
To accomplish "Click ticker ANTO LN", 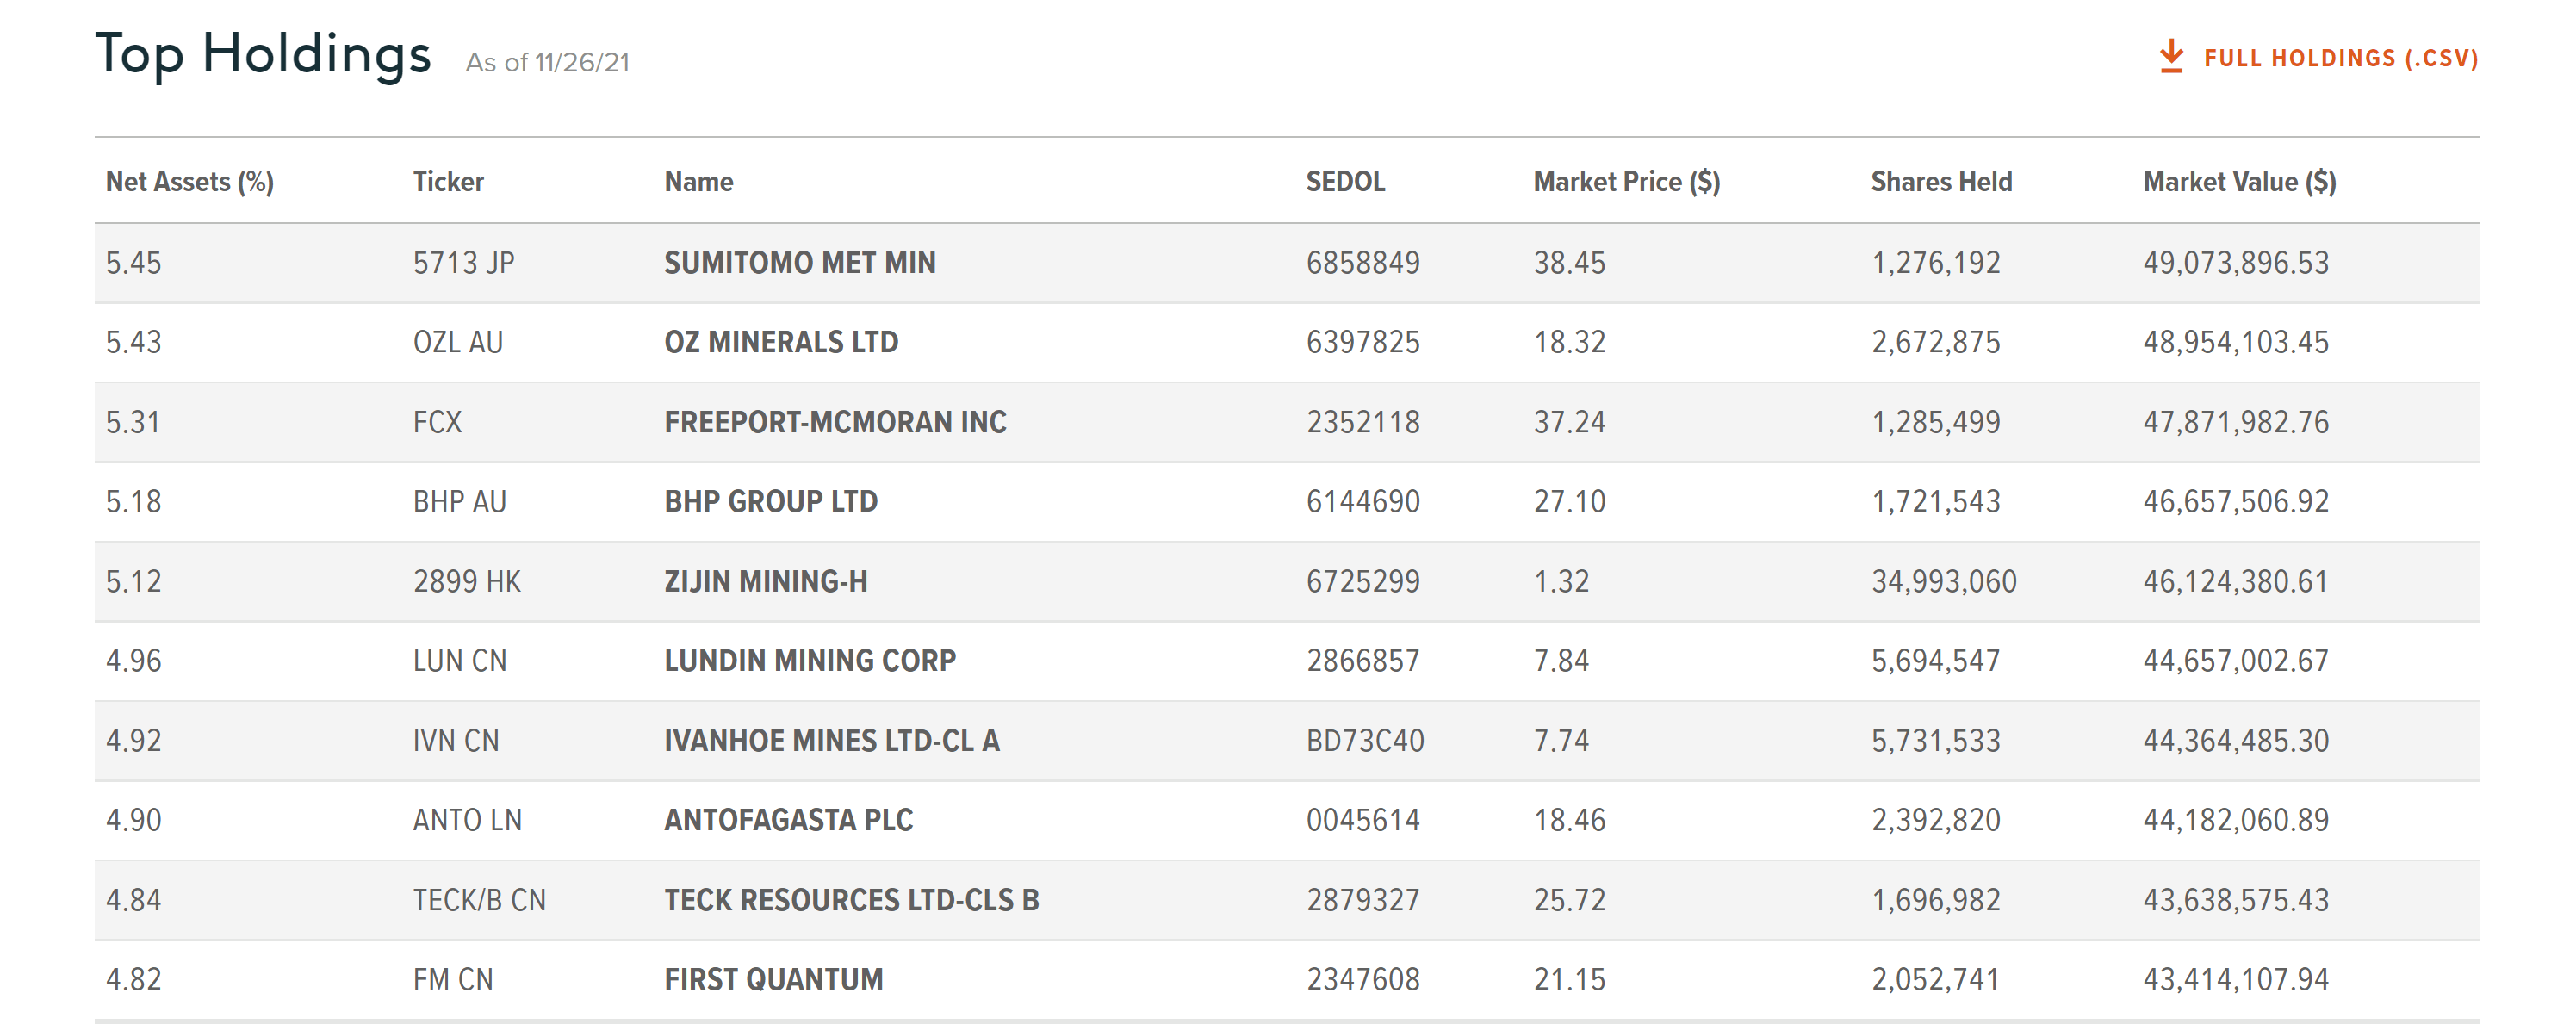I will tap(467, 819).
